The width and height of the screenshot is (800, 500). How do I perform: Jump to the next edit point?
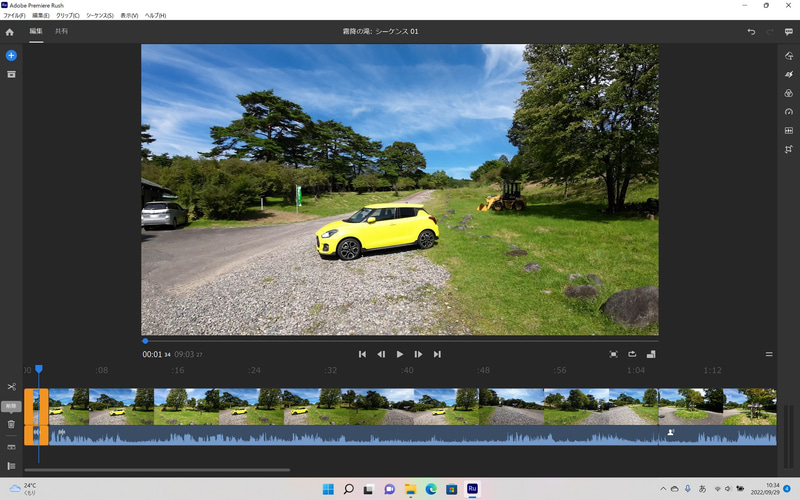pyautogui.click(x=437, y=354)
